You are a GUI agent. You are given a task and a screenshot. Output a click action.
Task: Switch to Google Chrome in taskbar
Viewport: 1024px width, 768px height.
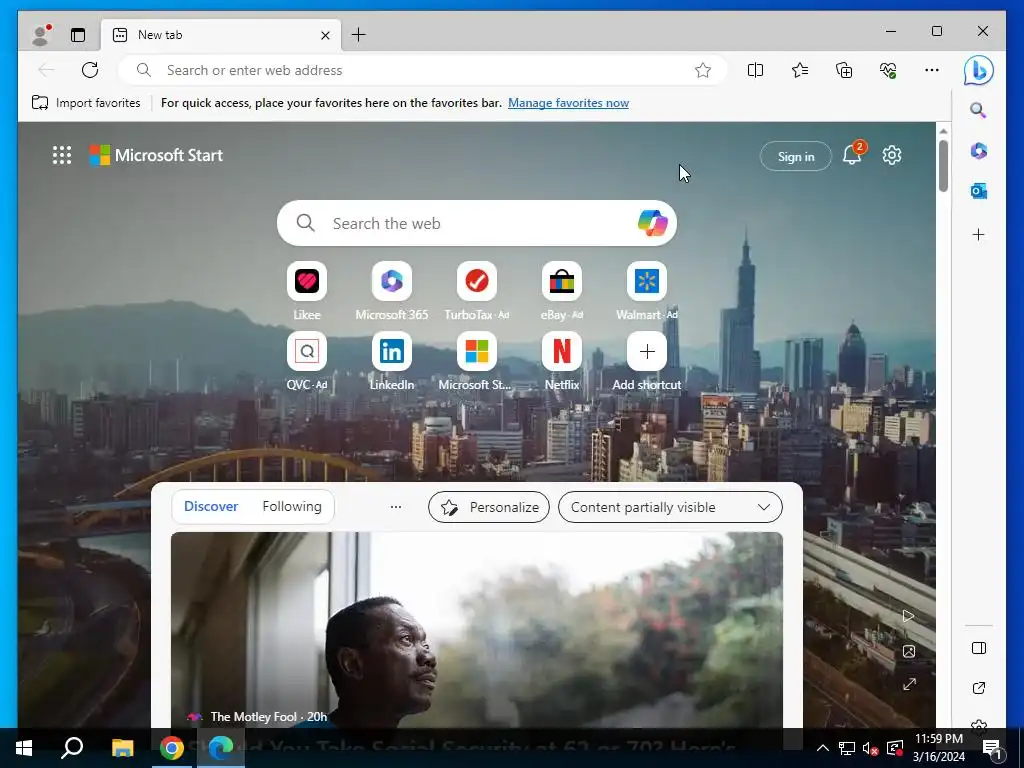[x=172, y=748]
